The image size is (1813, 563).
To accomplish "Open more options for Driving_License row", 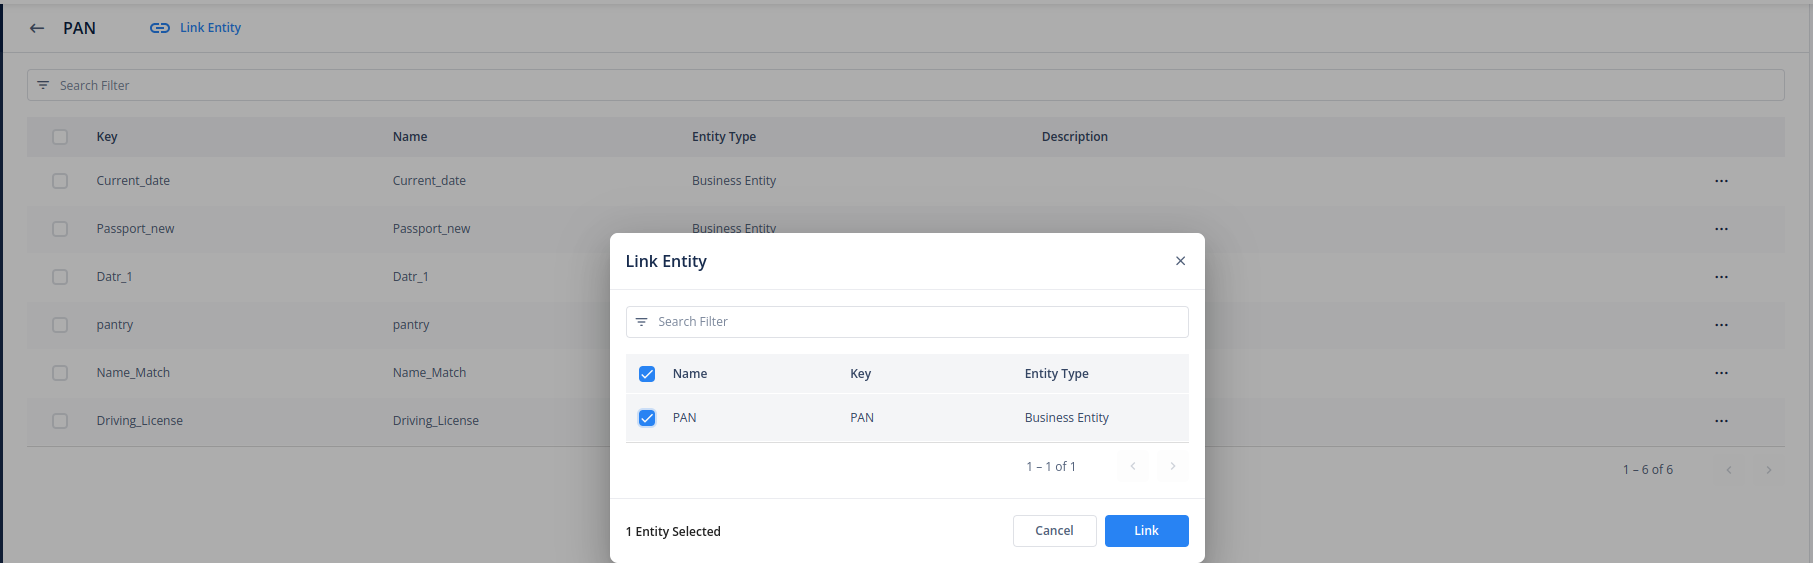I will (1720, 421).
